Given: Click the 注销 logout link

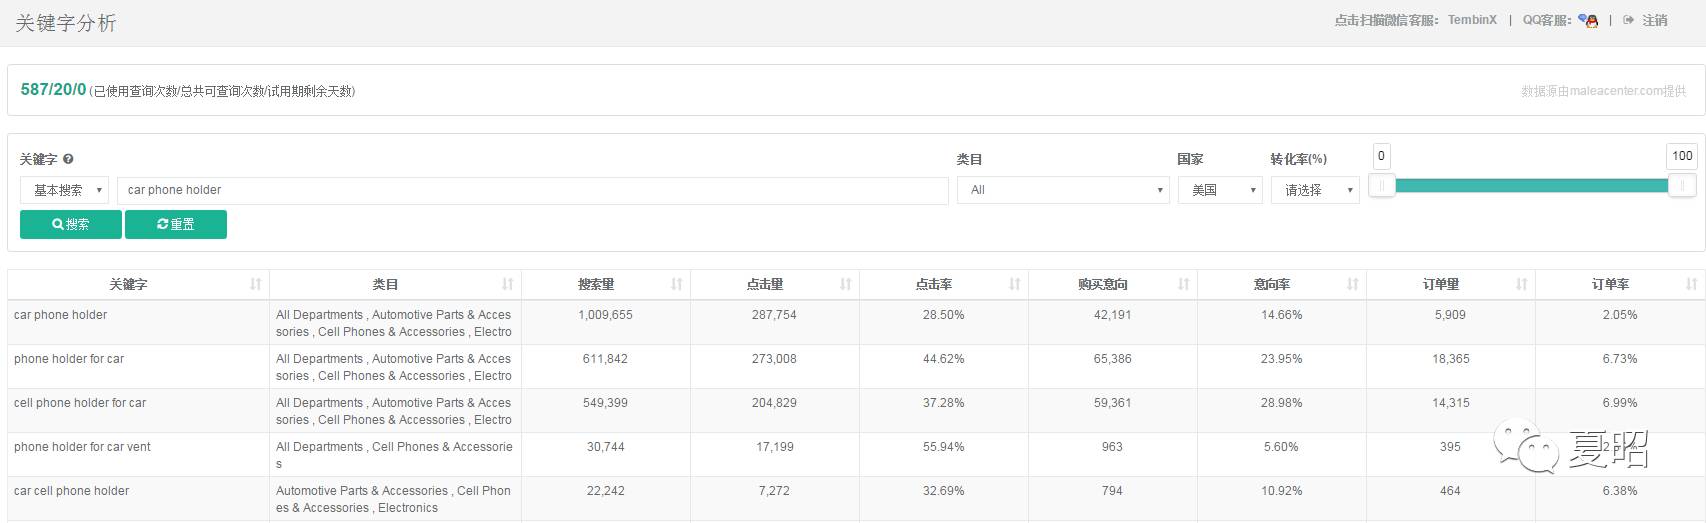Looking at the screenshot, I should (x=1654, y=20).
